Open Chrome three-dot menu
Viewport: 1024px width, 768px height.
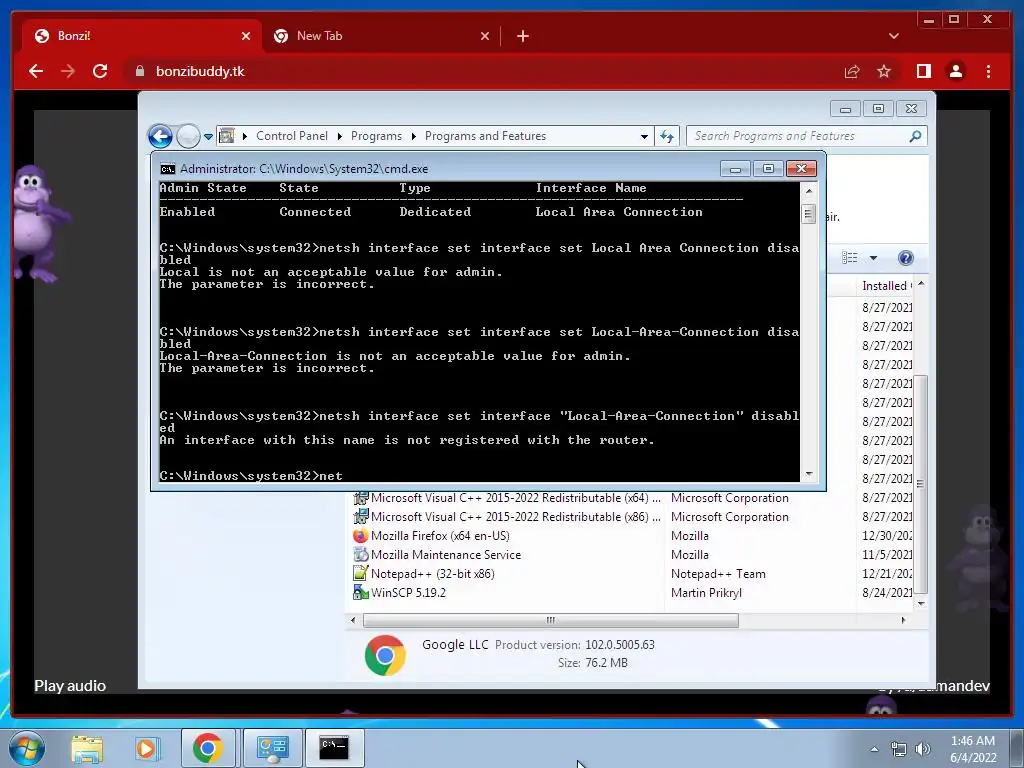pos(988,71)
